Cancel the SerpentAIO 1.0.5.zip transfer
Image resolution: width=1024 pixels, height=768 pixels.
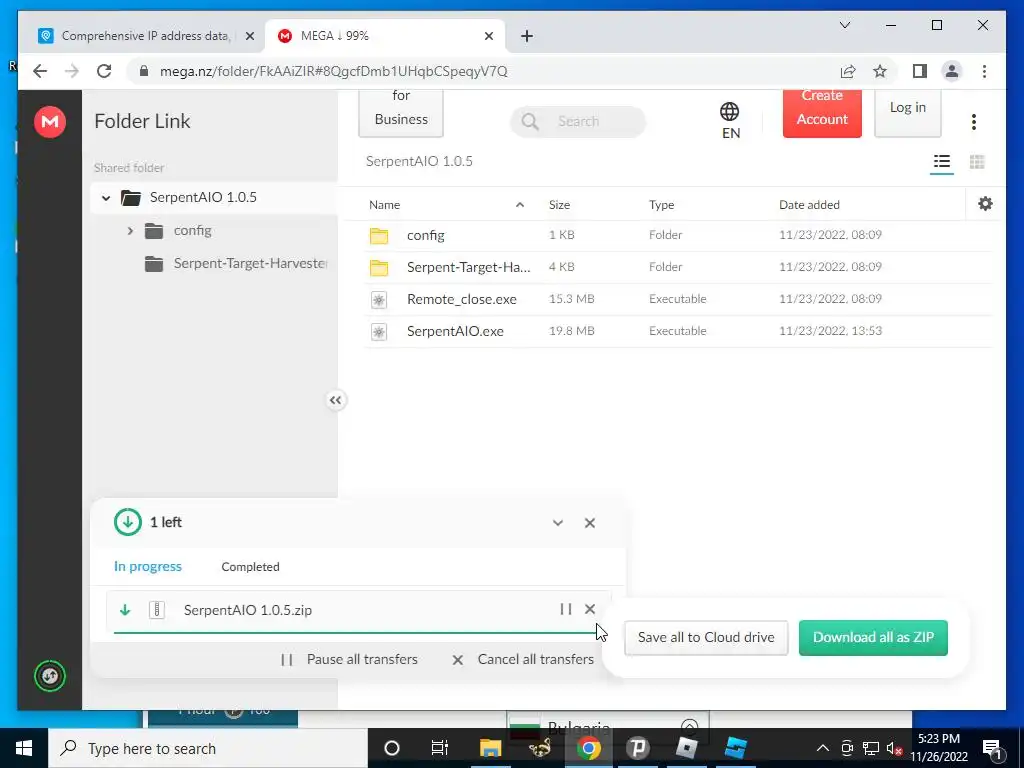click(x=590, y=609)
